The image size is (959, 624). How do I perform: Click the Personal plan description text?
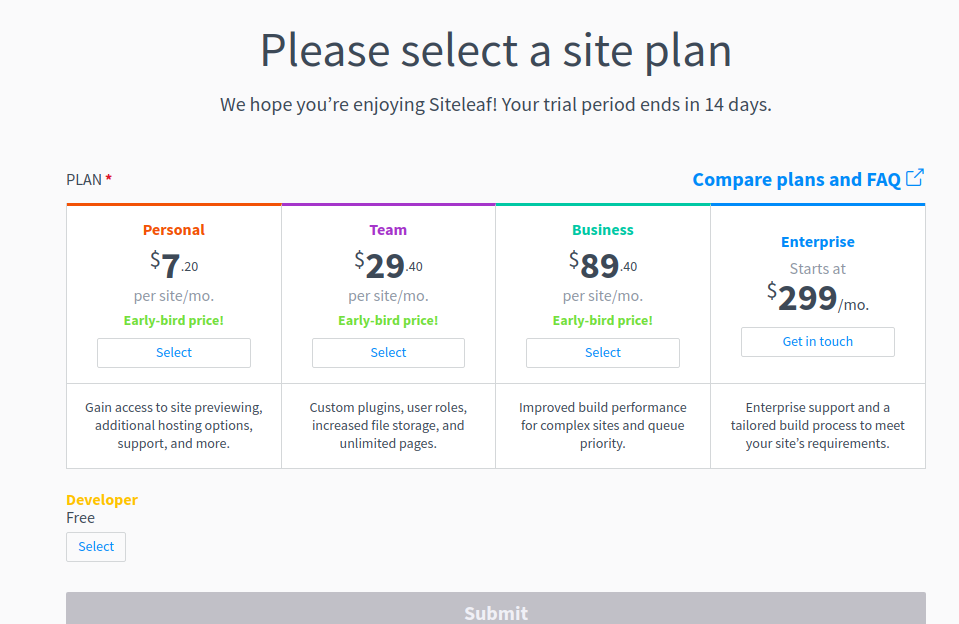tap(174, 425)
